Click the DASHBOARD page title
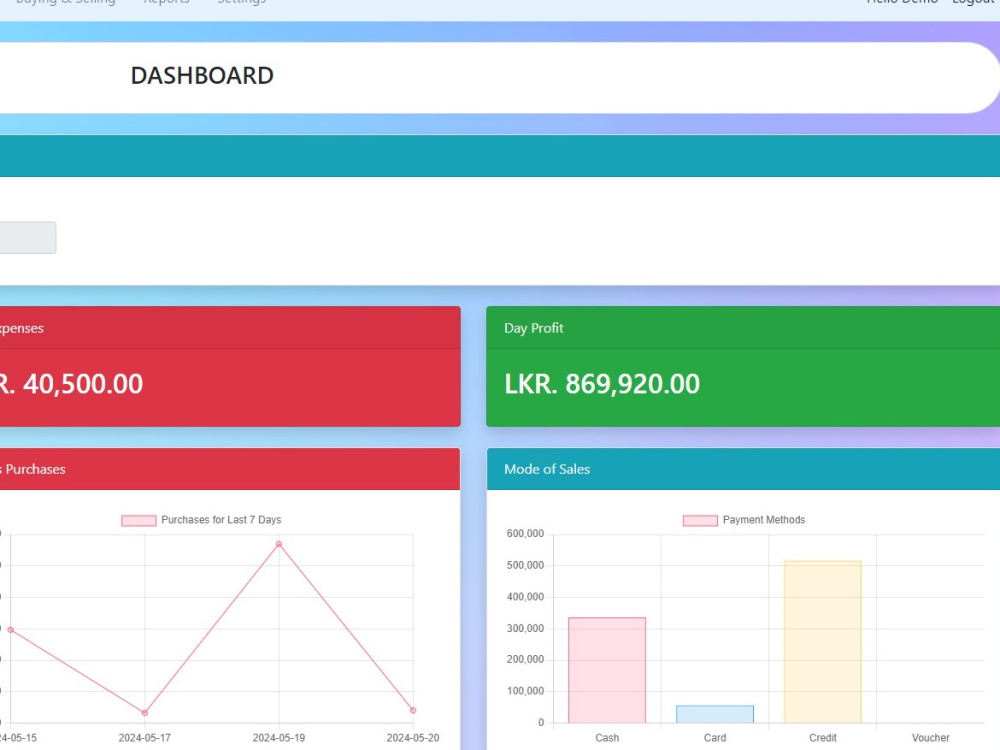Image resolution: width=1000 pixels, height=750 pixels. tap(202, 76)
